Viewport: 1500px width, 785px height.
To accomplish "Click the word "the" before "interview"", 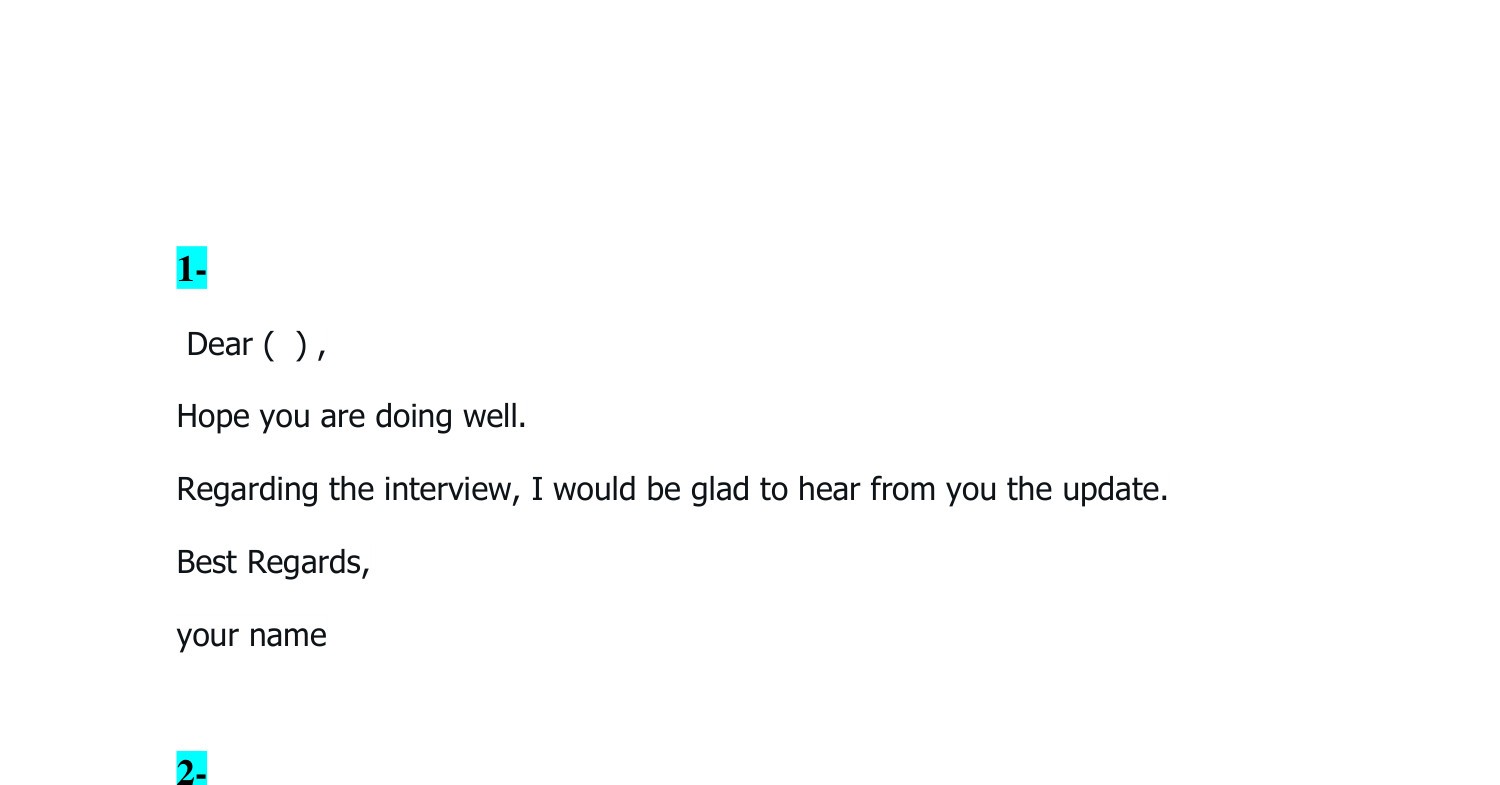I will (351, 489).
